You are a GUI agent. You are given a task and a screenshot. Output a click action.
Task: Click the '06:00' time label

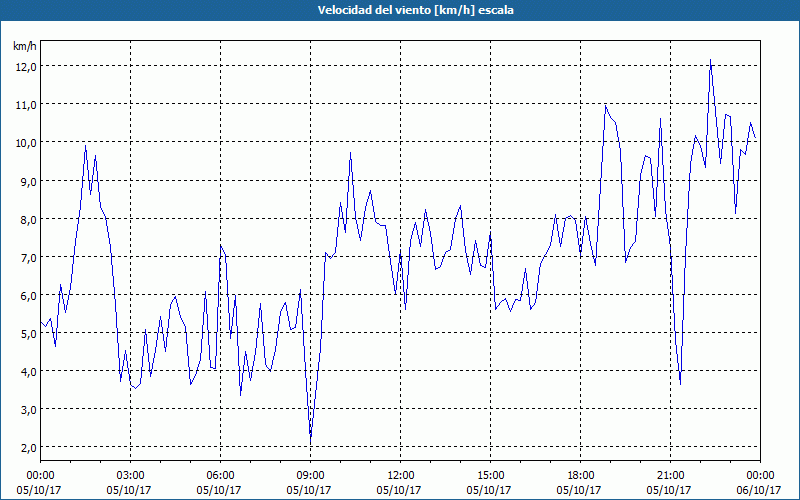coord(220,476)
